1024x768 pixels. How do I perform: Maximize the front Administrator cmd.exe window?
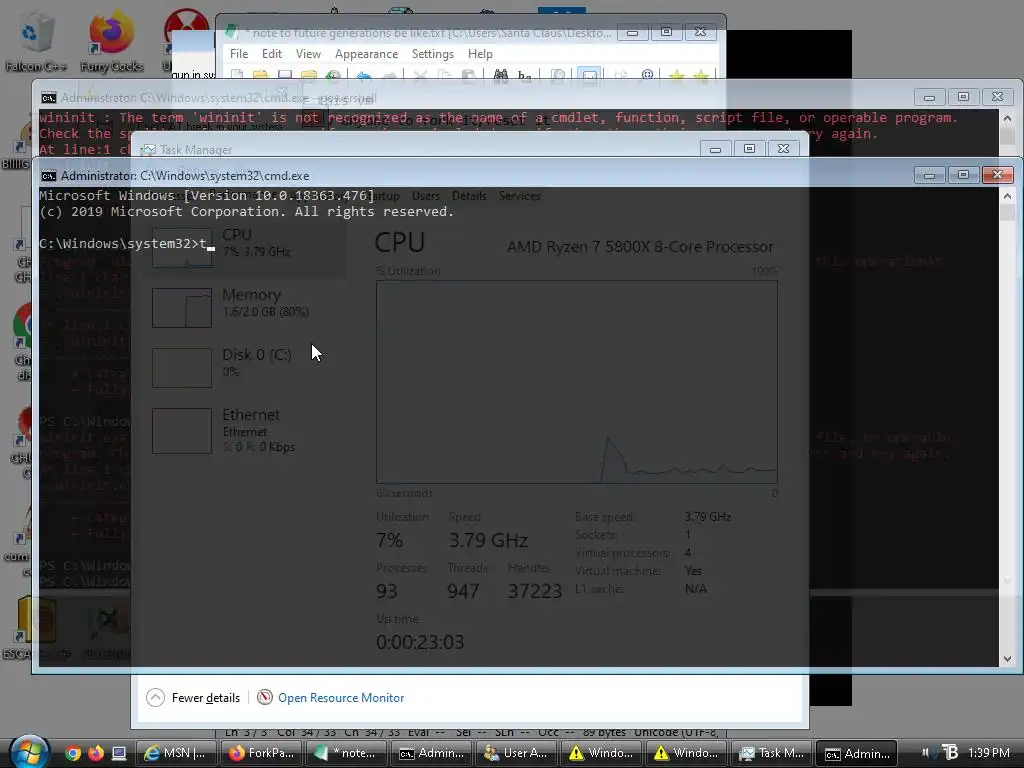click(963, 174)
